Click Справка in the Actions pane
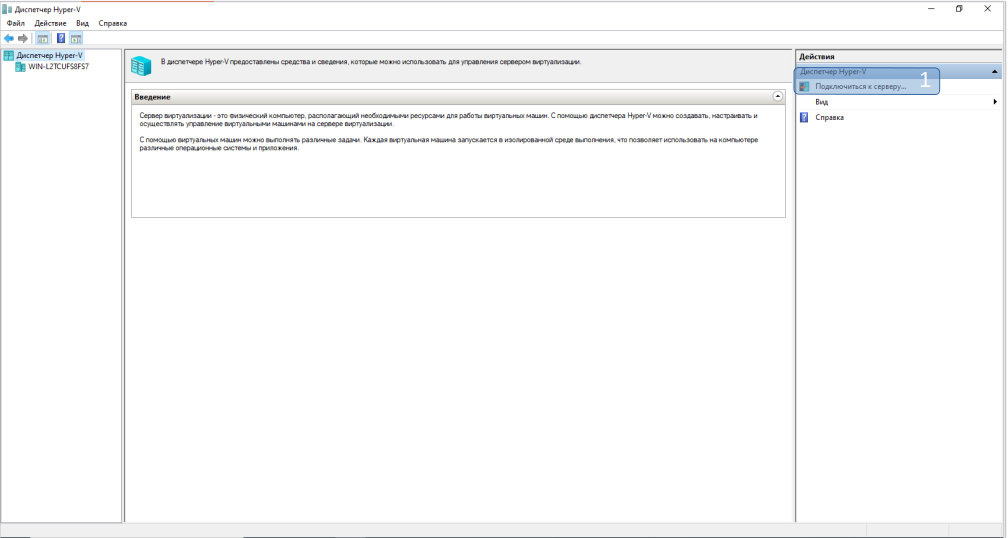 click(x=829, y=118)
